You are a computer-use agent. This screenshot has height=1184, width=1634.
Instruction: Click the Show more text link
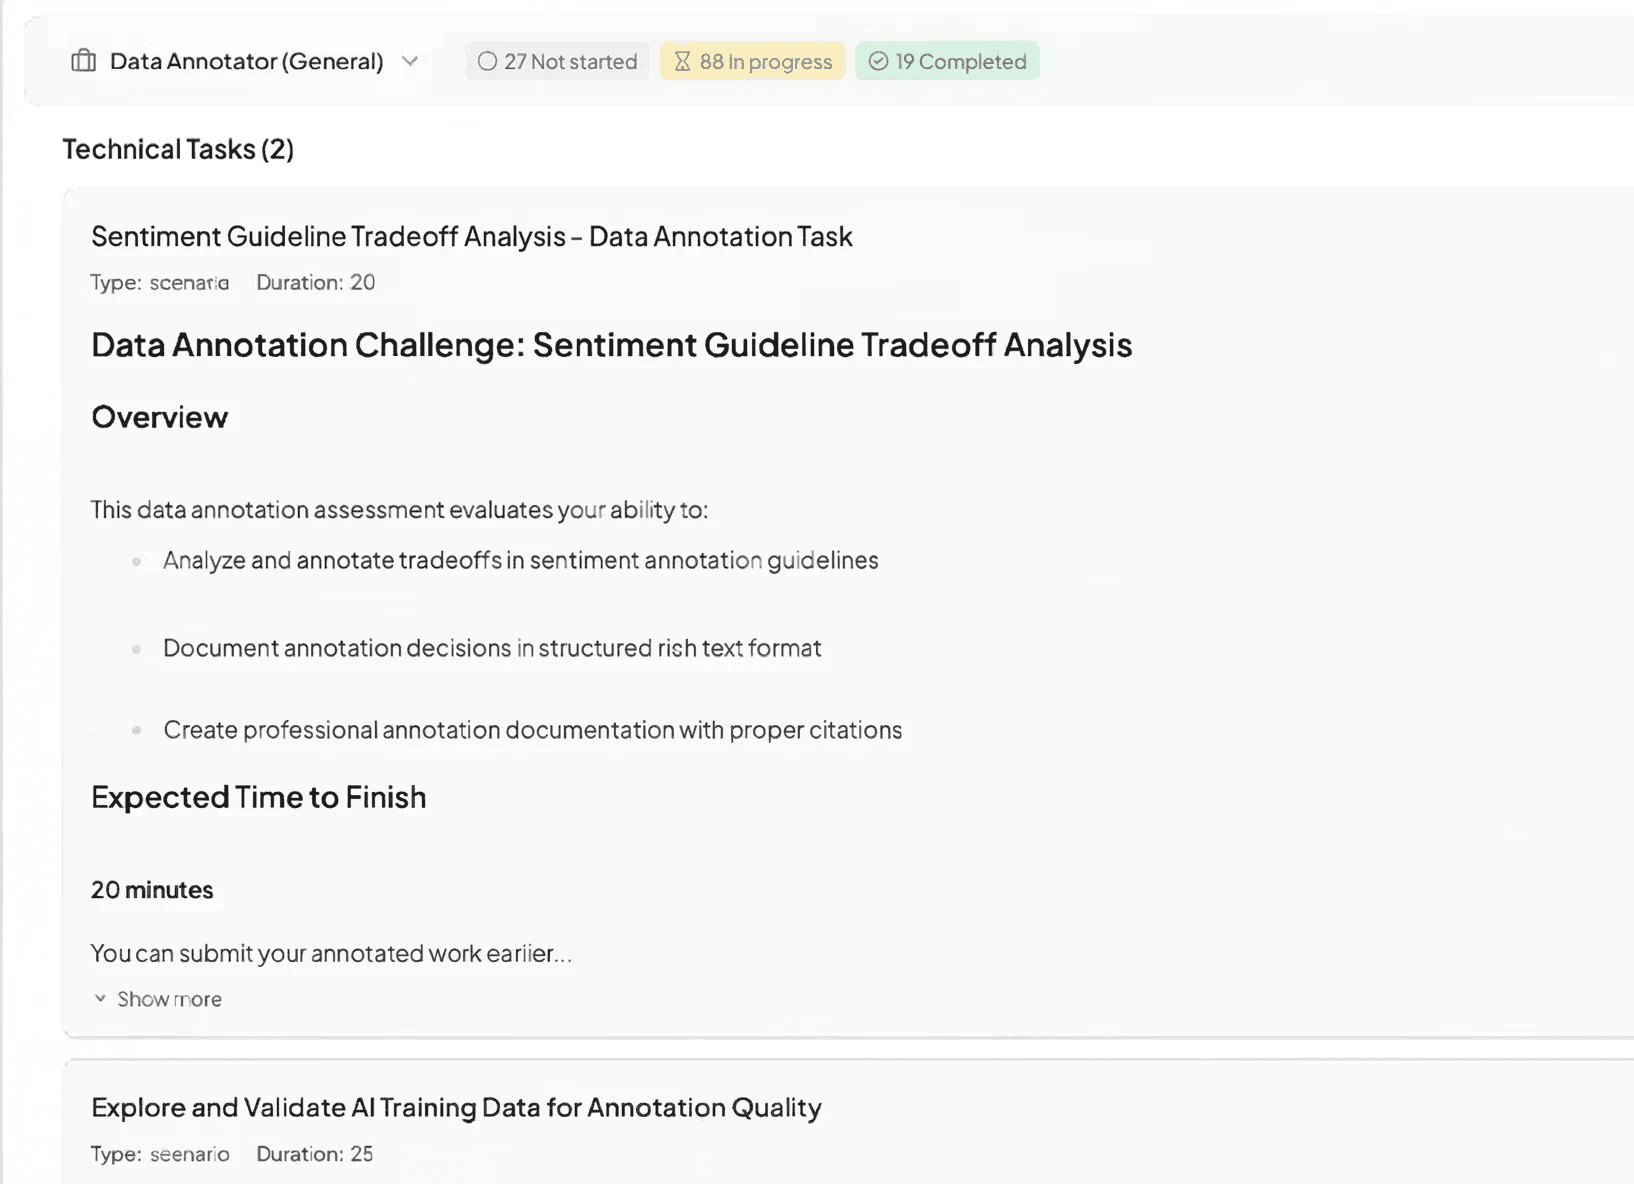click(x=169, y=999)
